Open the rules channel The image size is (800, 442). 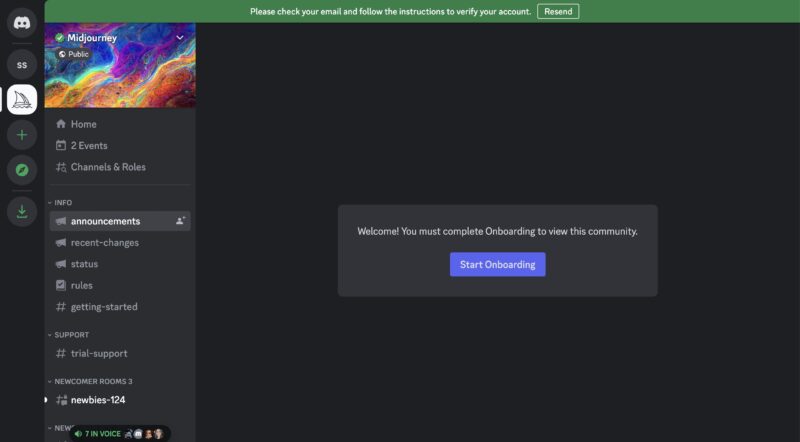click(81, 285)
